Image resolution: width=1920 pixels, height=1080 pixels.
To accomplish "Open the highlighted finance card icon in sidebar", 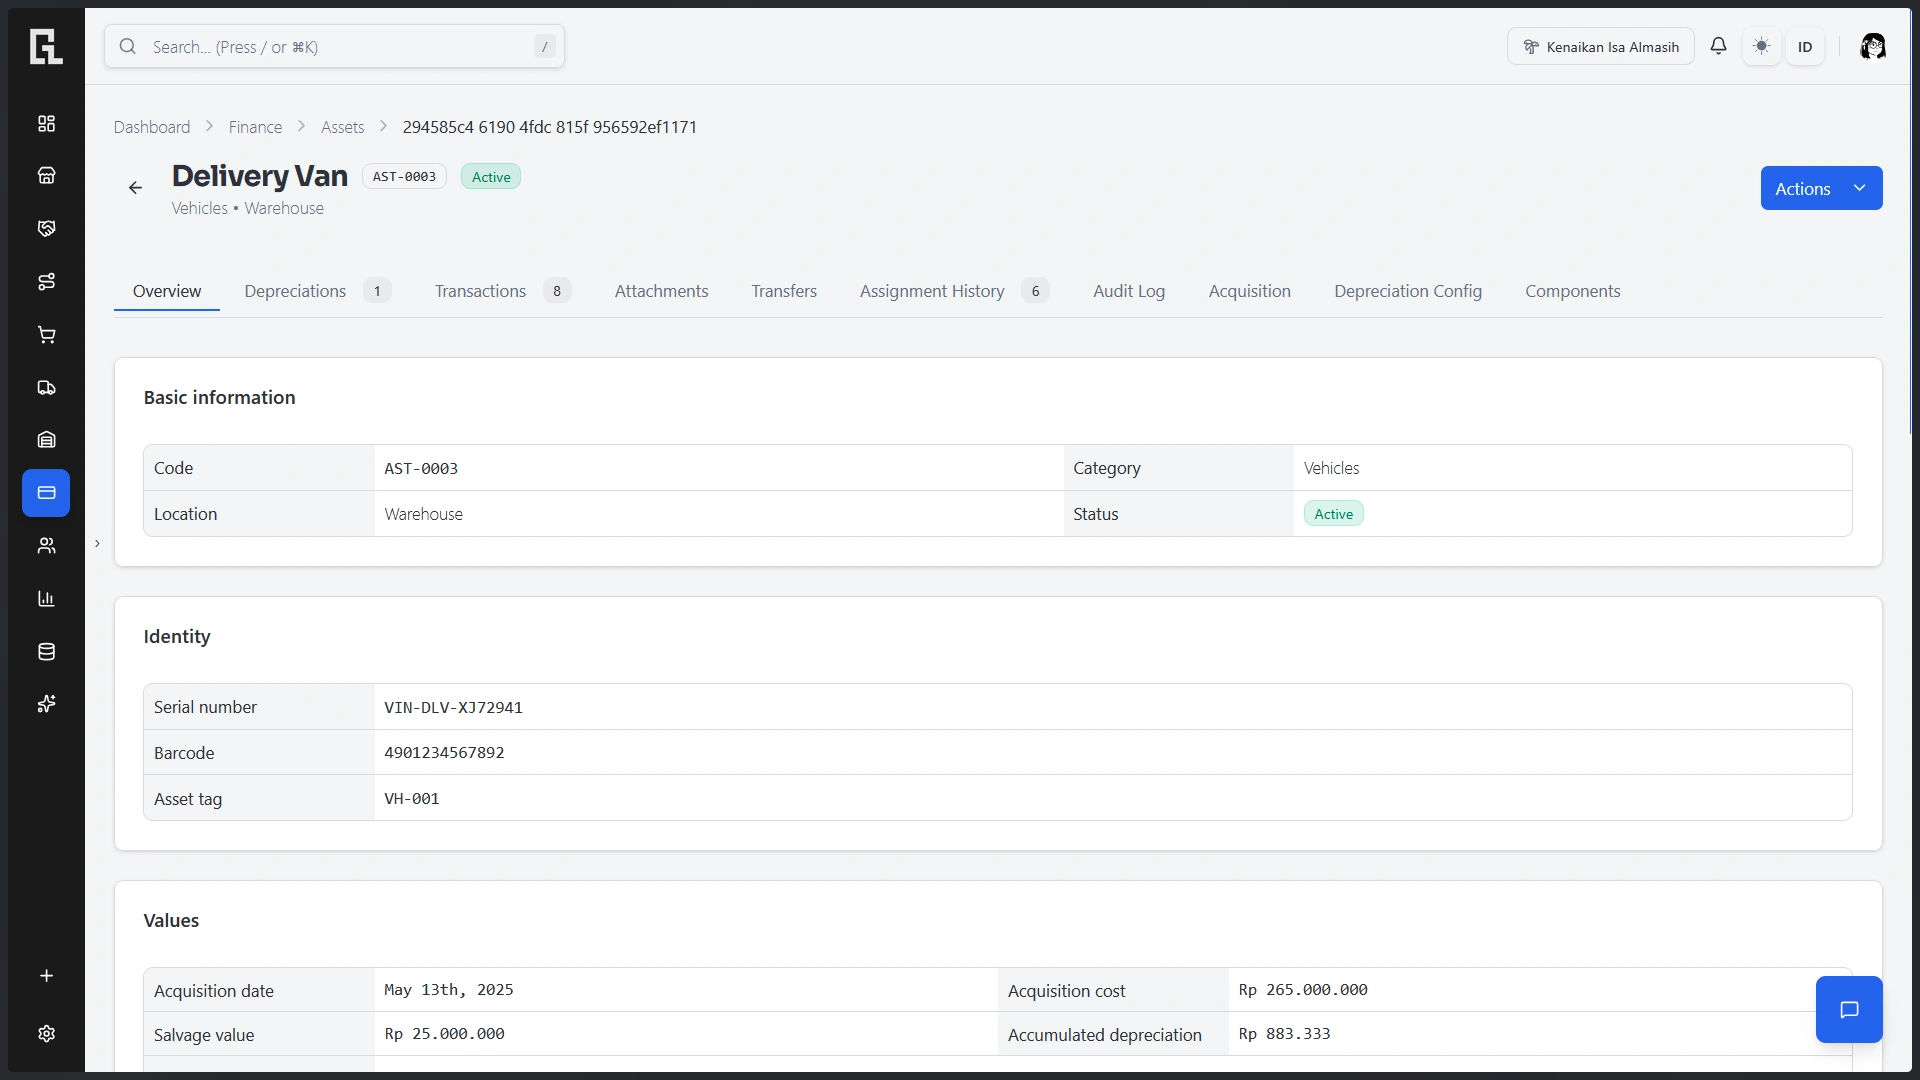I will [x=46, y=493].
